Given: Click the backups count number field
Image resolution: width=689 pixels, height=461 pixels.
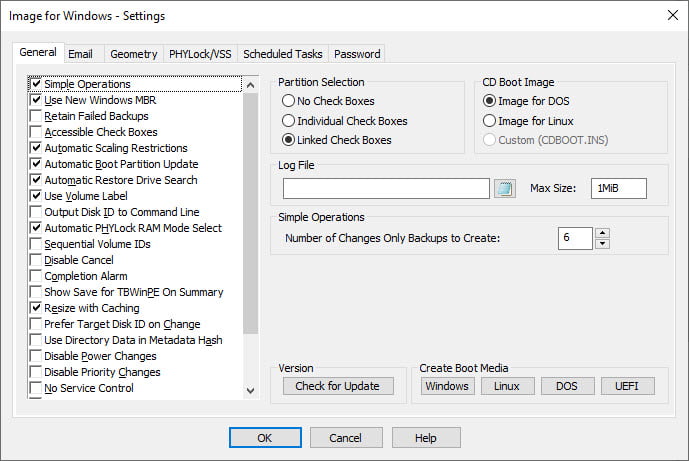Looking at the screenshot, I should pyautogui.click(x=575, y=238).
